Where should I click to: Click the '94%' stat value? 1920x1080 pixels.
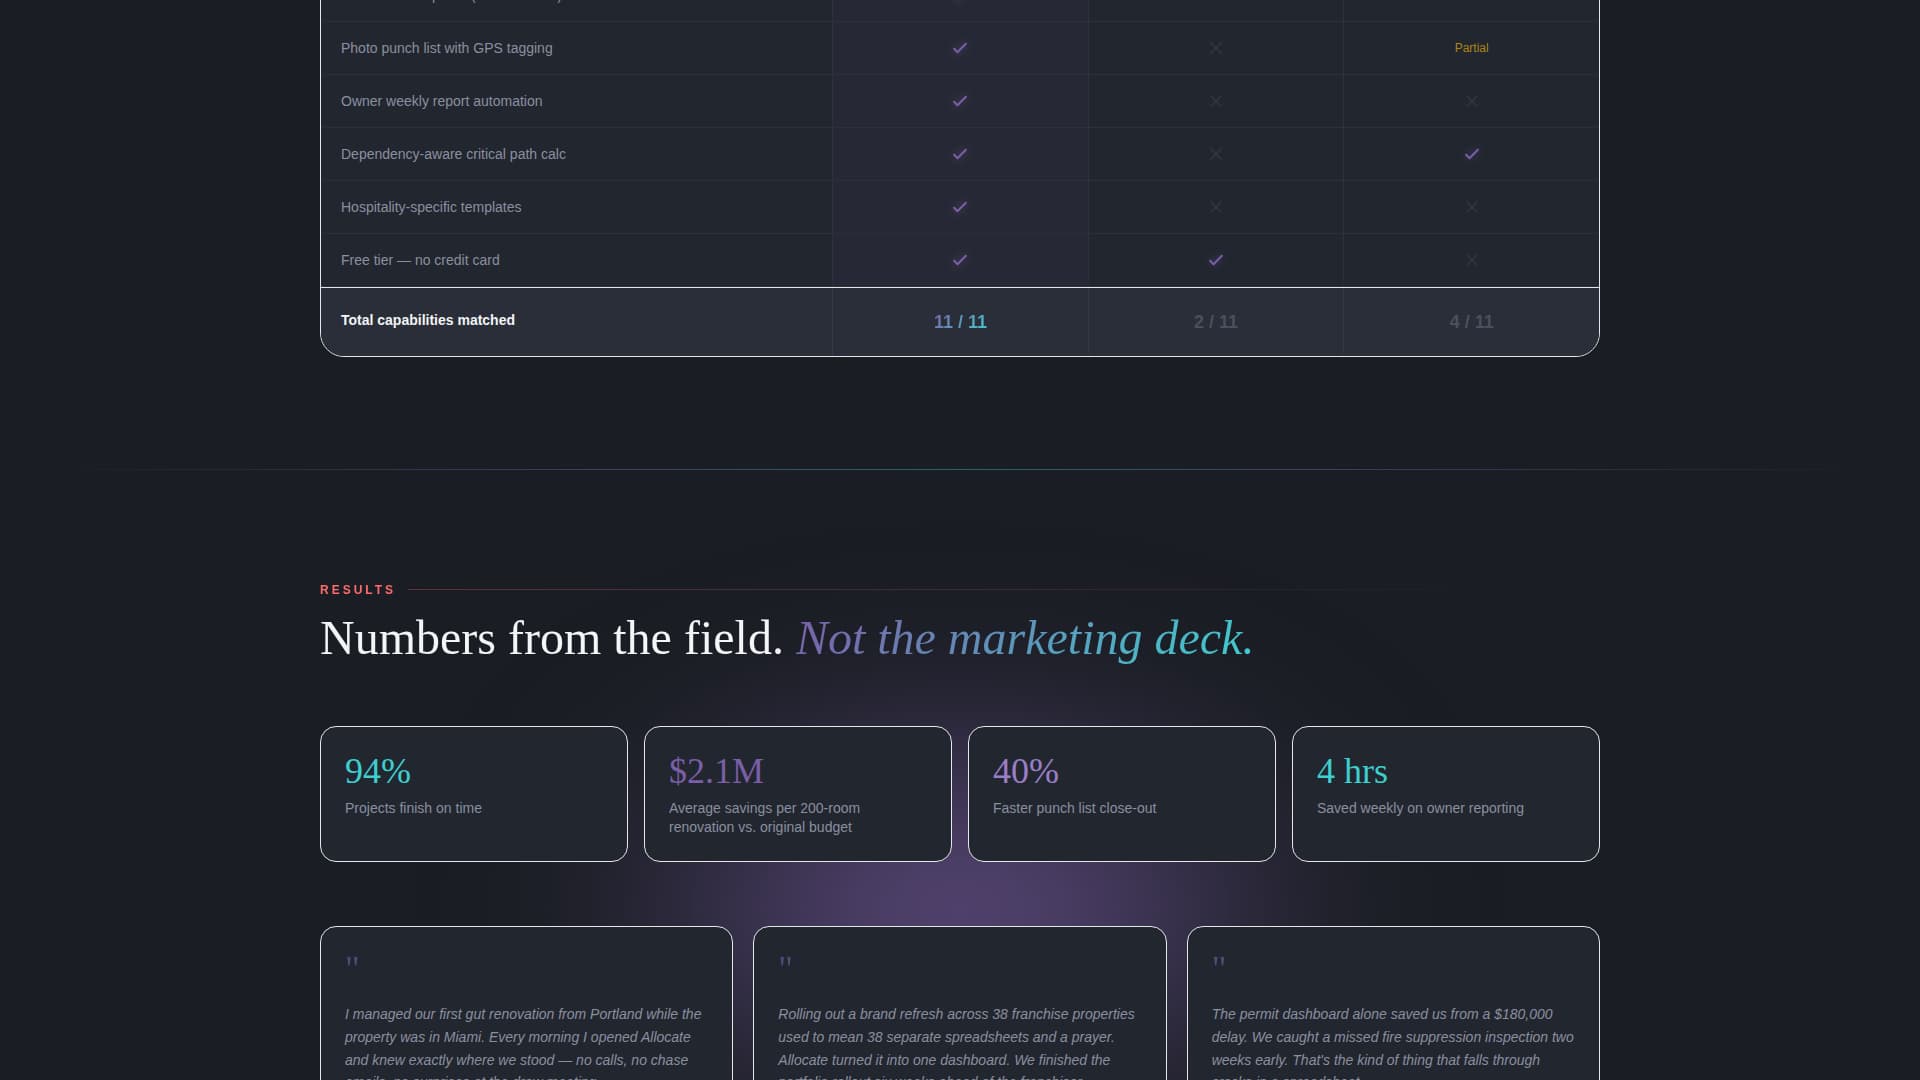coord(378,771)
